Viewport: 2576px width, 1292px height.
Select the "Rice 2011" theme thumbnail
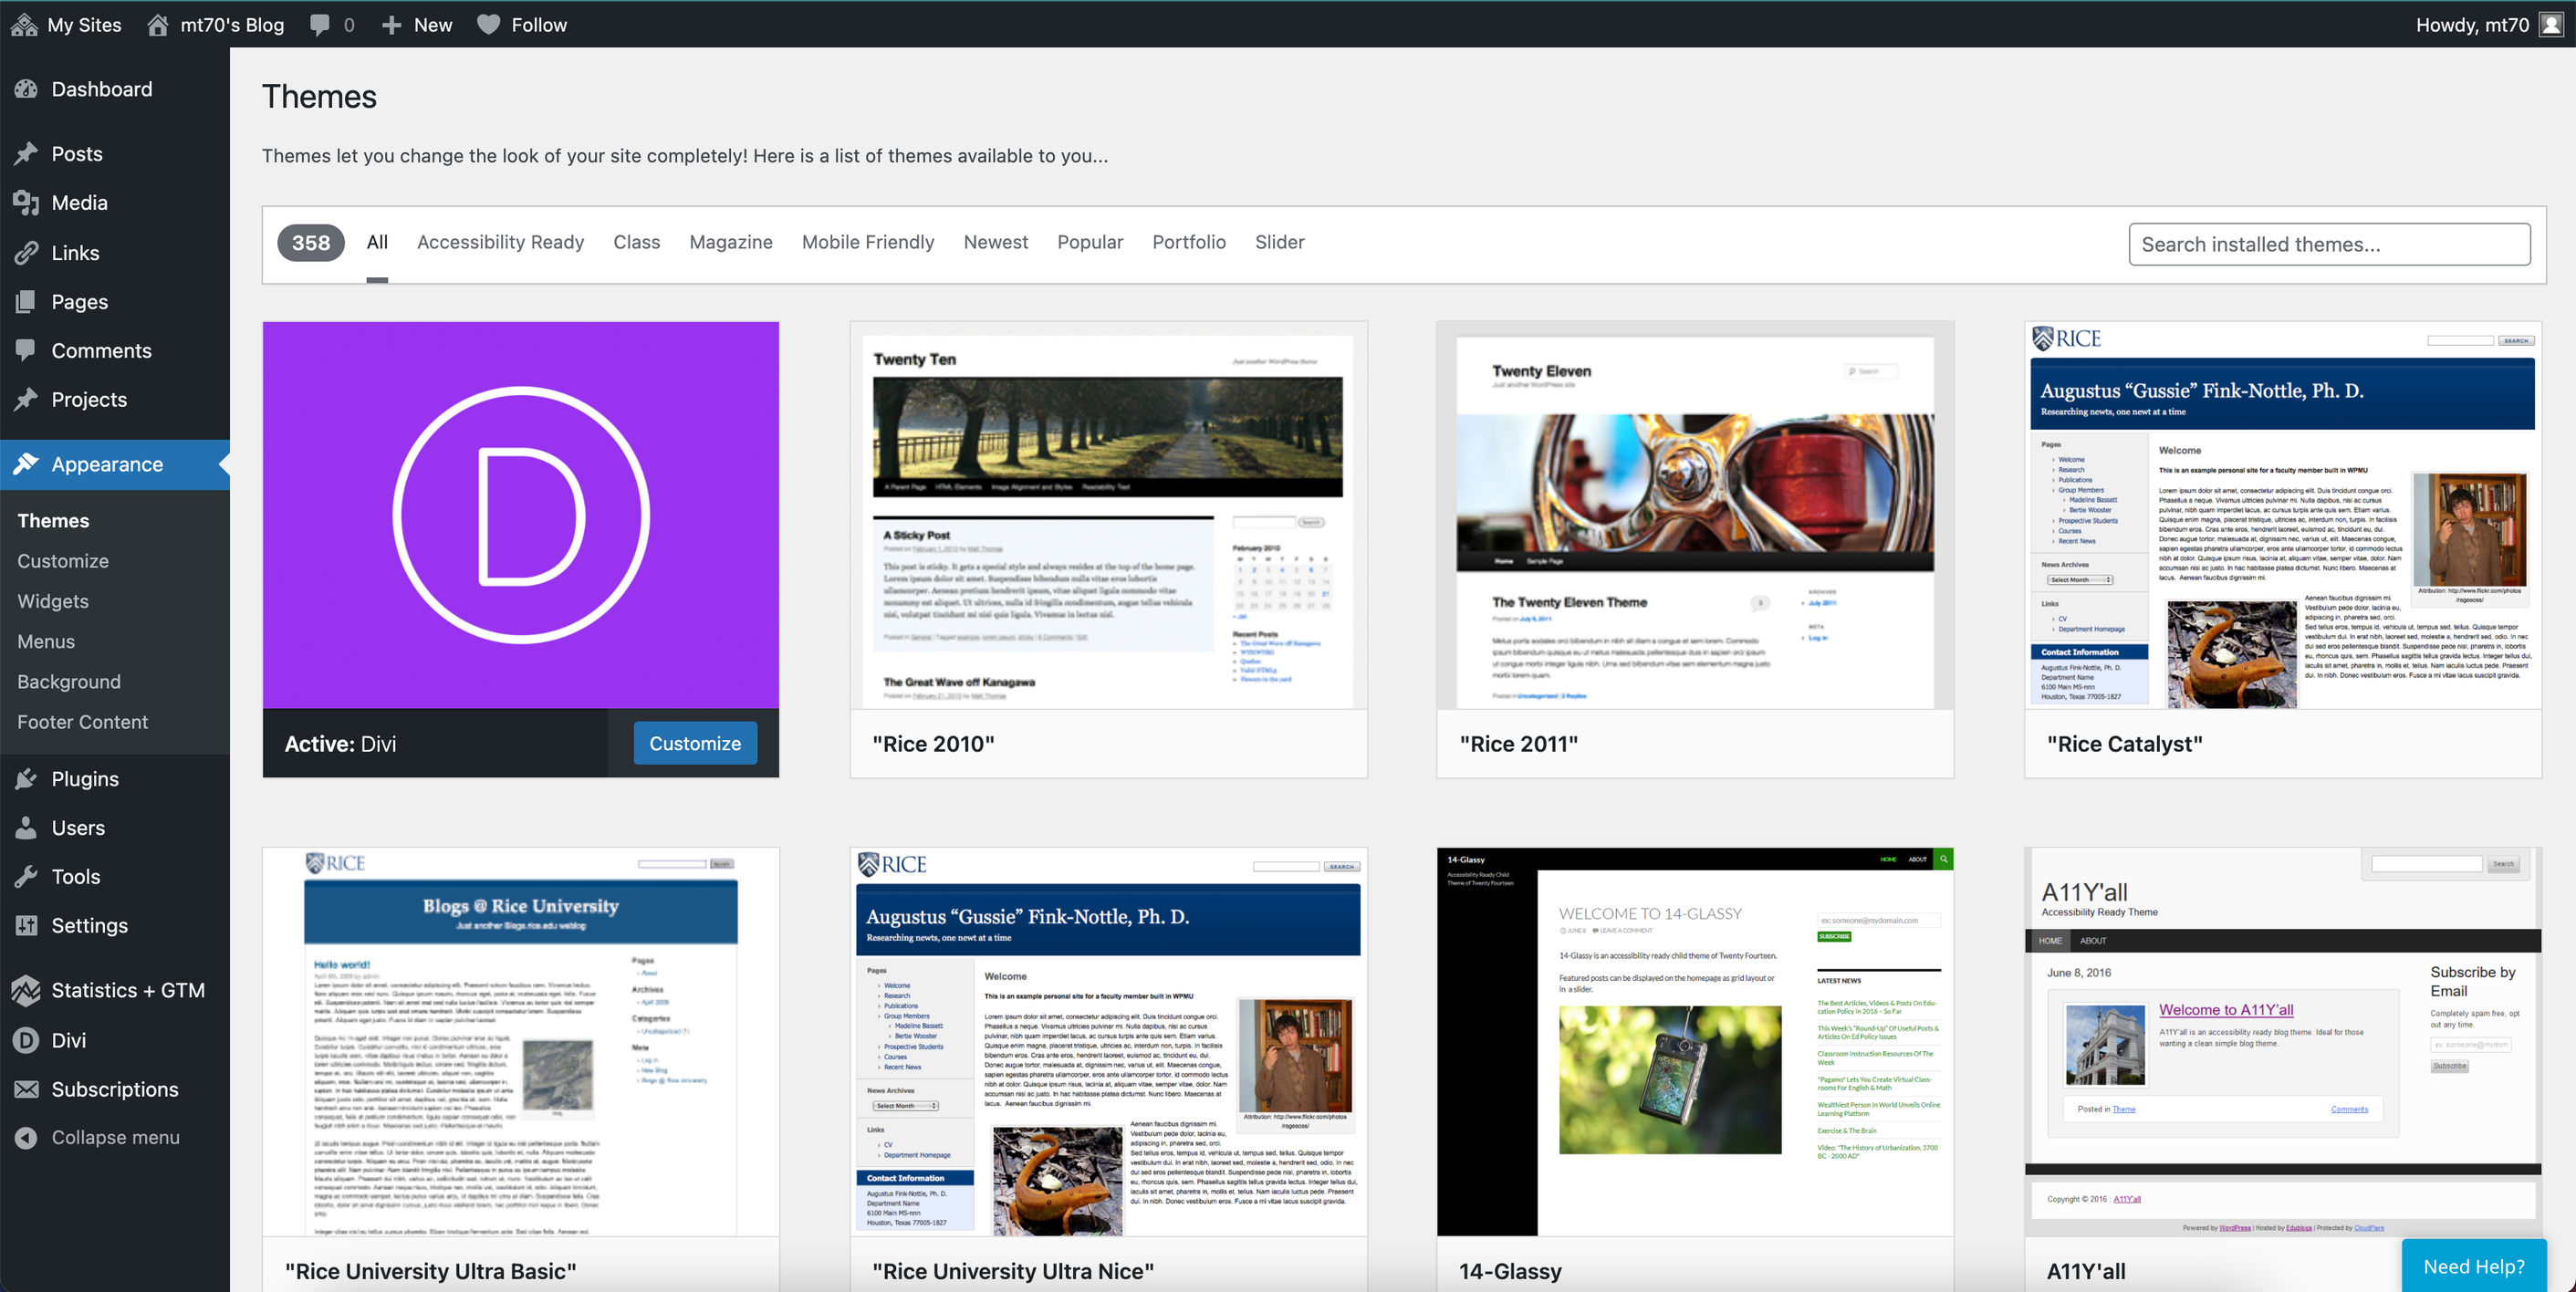coord(1695,515)
